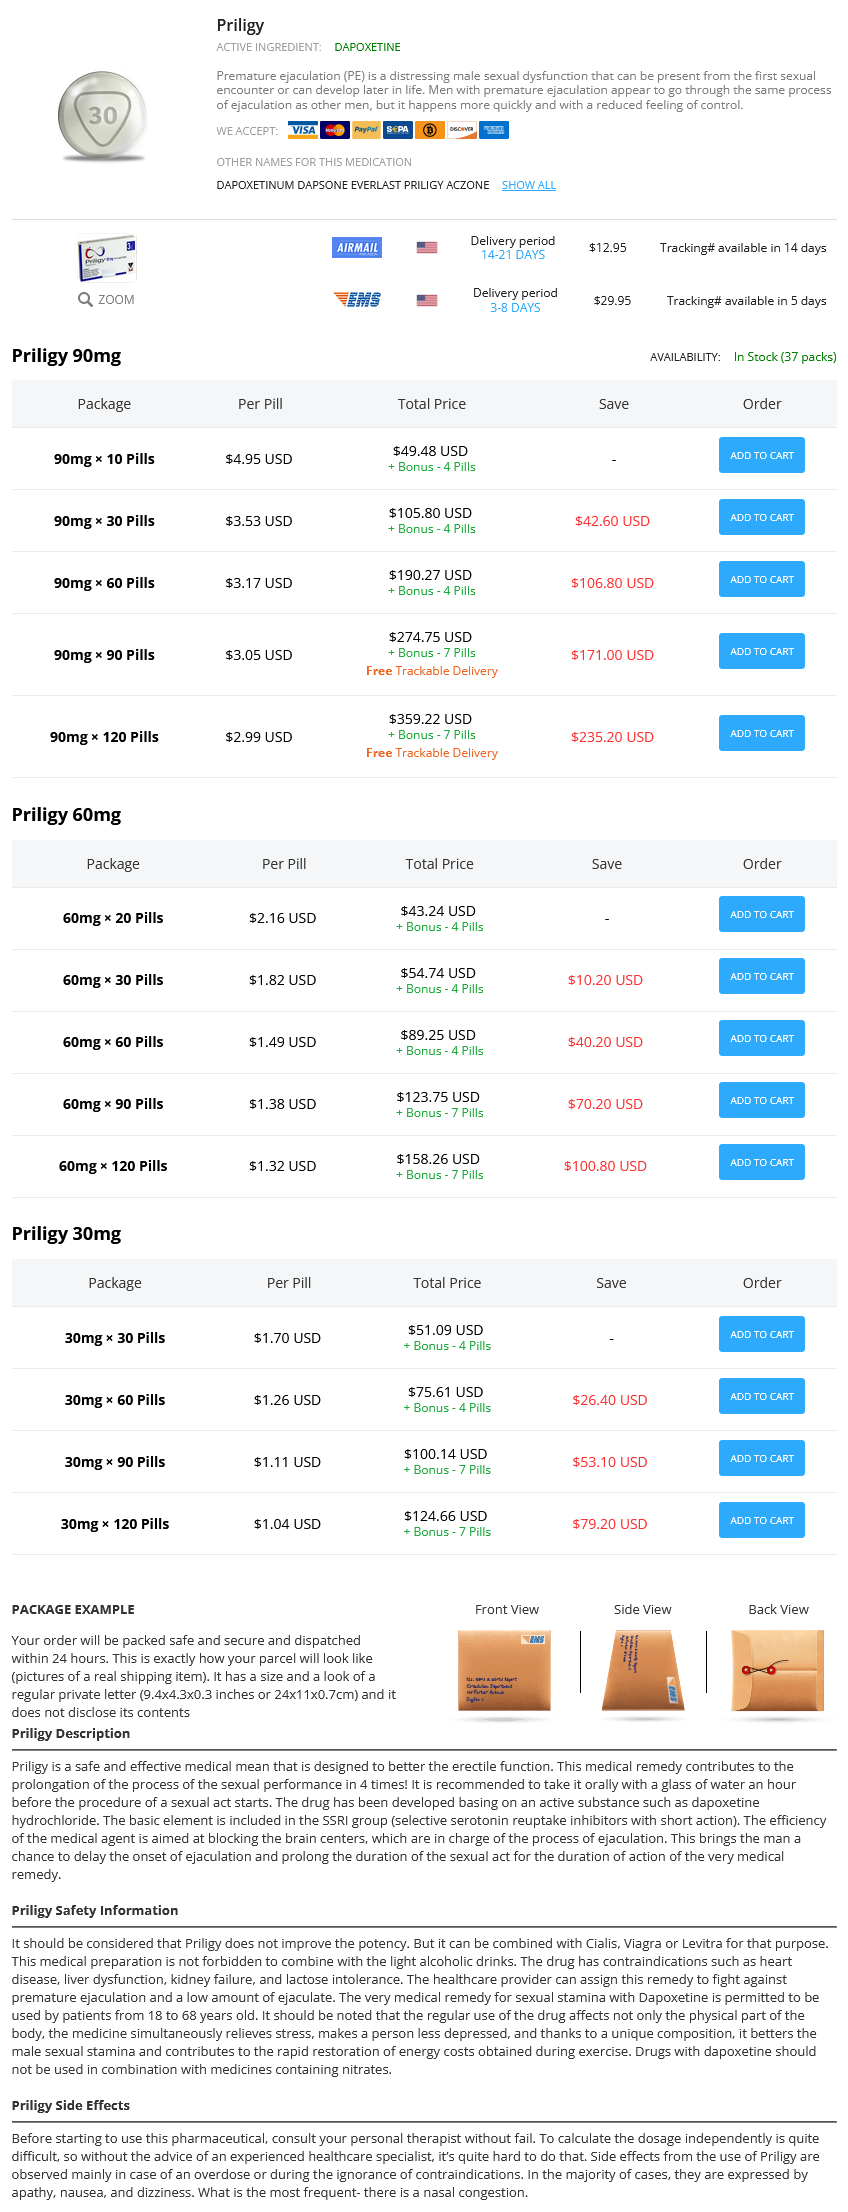Open the SHOW ALL names link
Image resolution: width=848 pixels, height=2212 pixels.
tap(529, 185)
